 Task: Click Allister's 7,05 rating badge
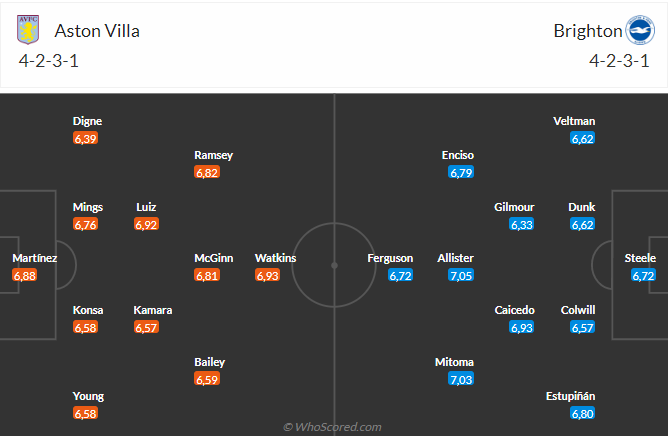[x=461, y=275]
